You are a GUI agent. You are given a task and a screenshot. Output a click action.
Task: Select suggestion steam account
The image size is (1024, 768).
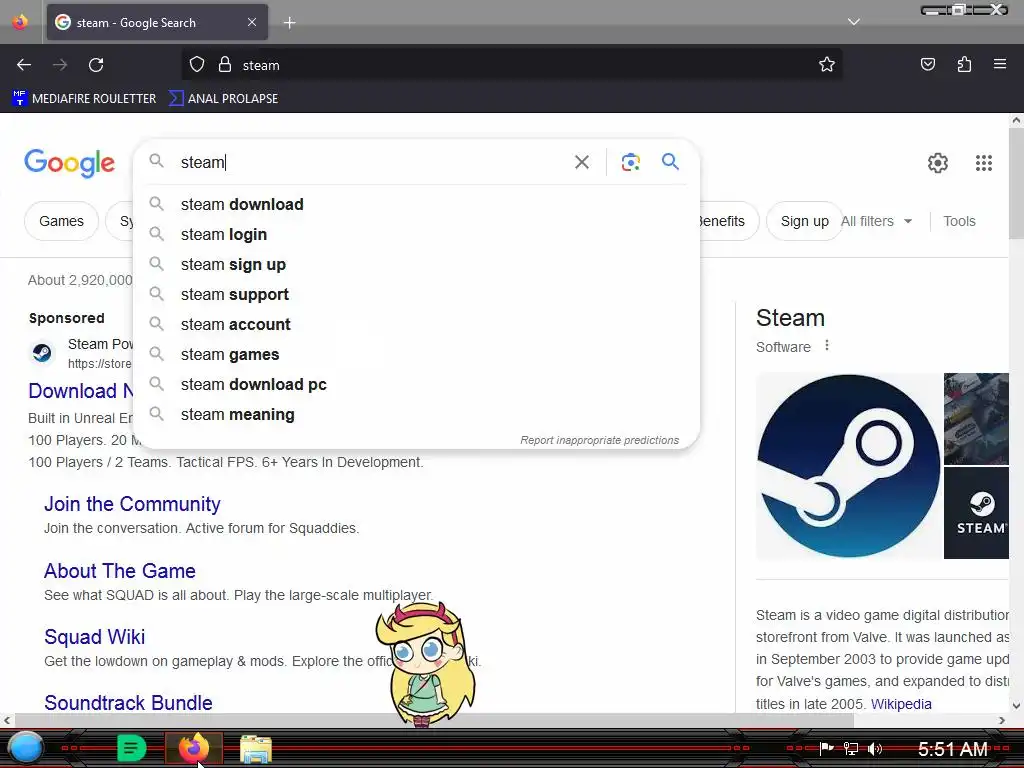417,325
